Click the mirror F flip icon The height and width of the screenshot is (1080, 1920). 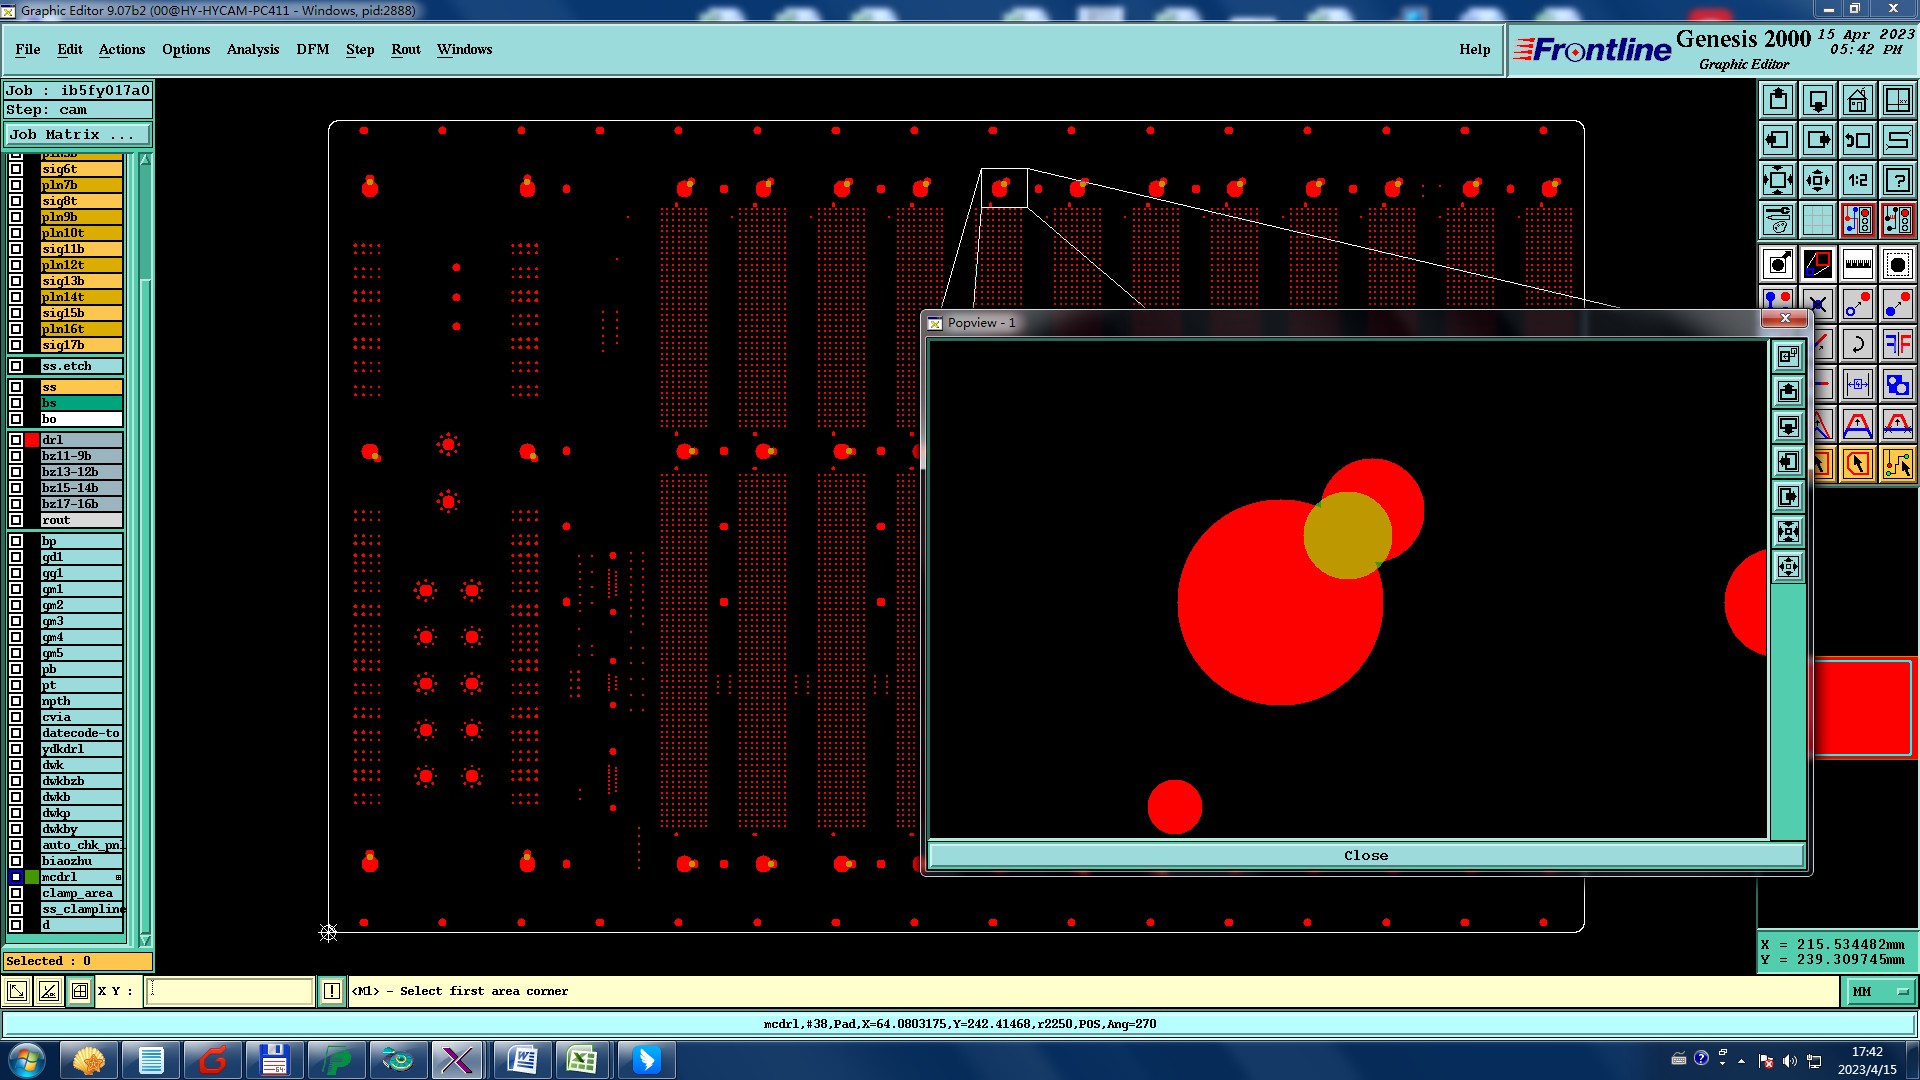(x=1897, y=345)
